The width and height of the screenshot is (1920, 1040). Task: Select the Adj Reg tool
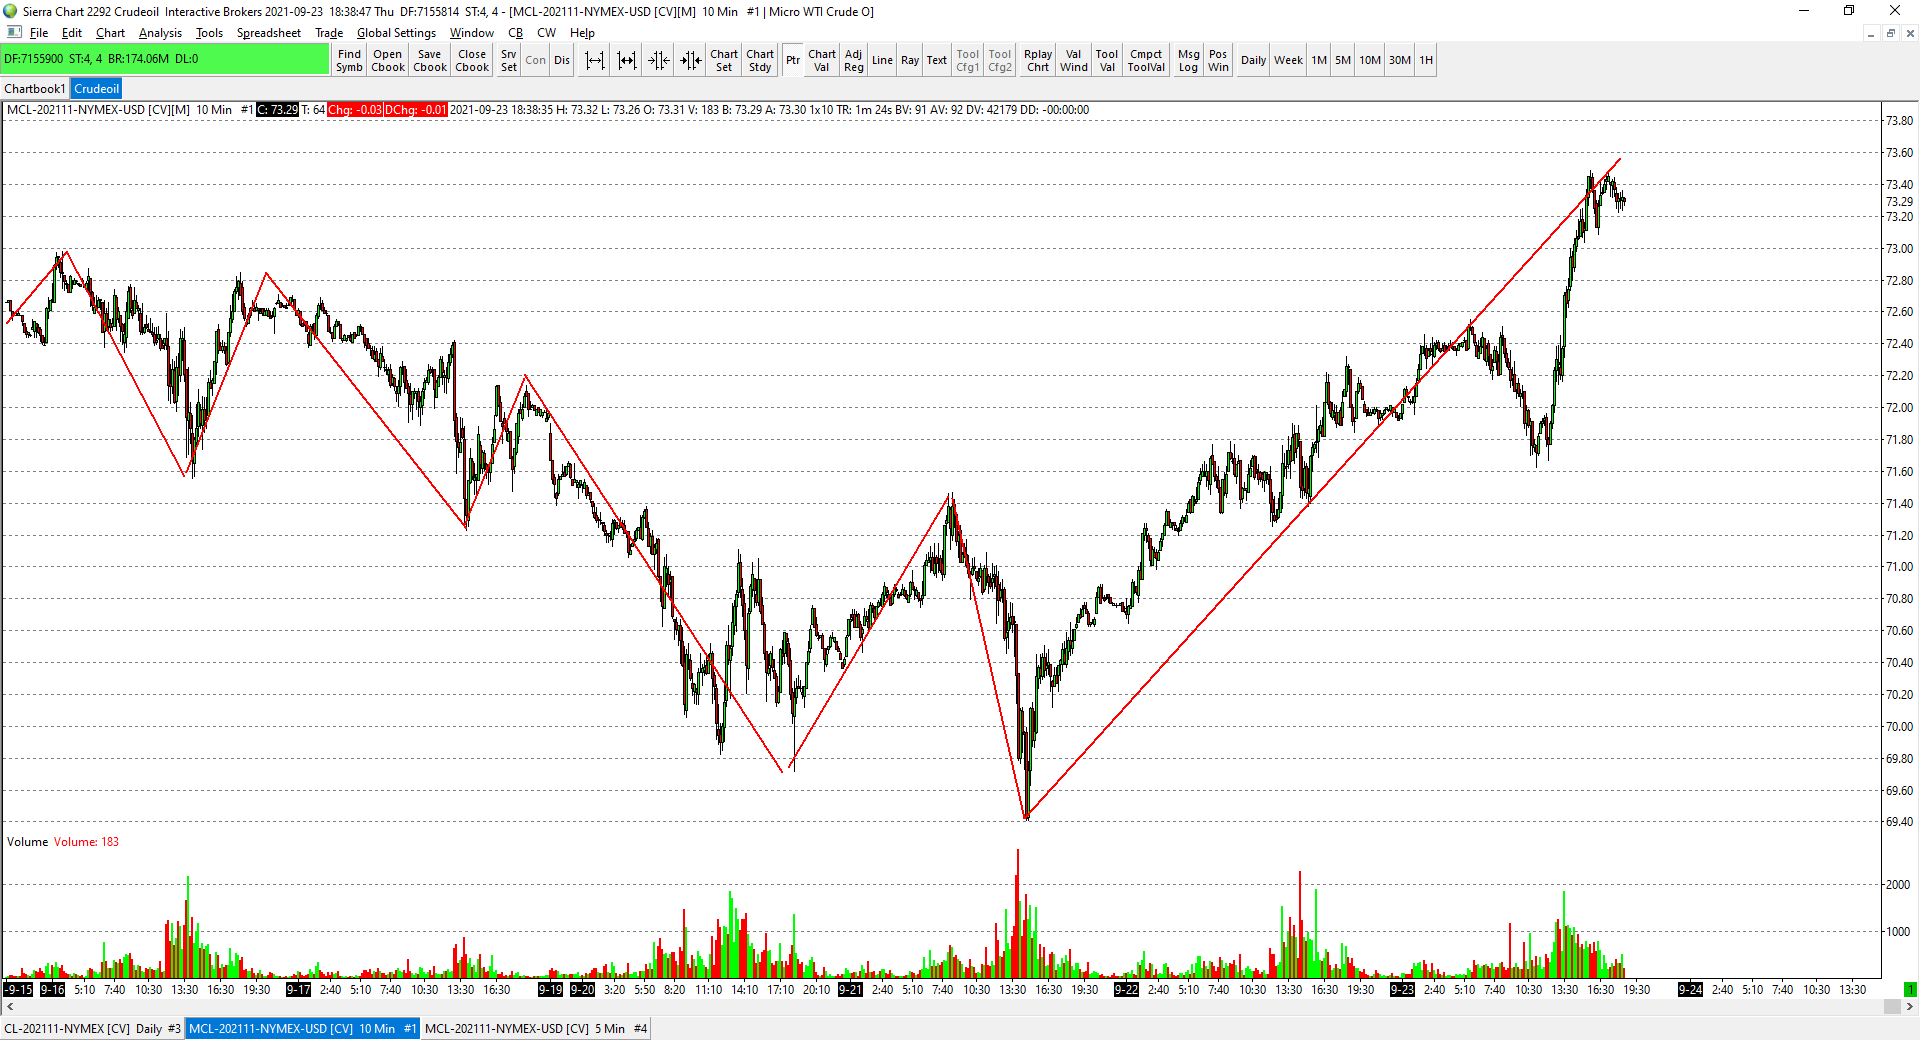coord(854,61)
